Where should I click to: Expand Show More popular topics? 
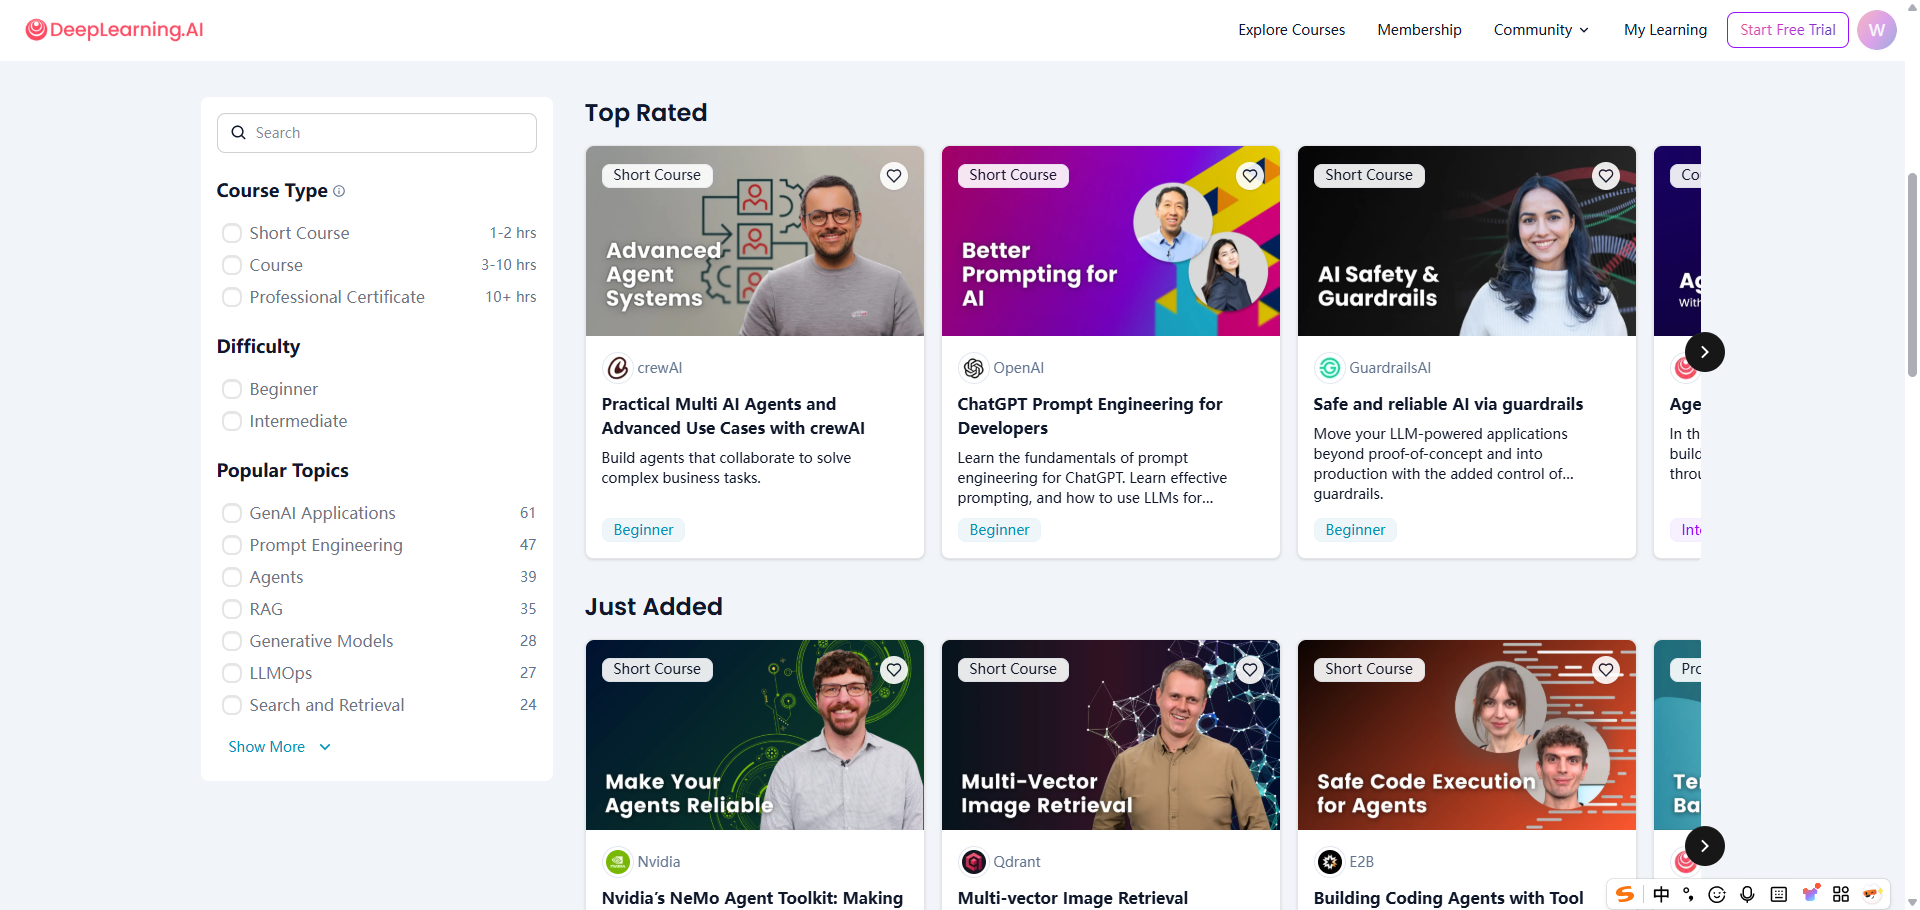[280, 747]
